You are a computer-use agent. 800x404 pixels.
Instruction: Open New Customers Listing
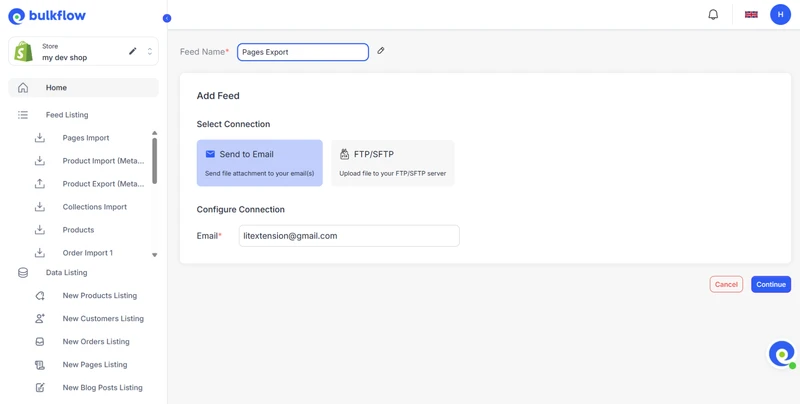[x=103, y=318]
